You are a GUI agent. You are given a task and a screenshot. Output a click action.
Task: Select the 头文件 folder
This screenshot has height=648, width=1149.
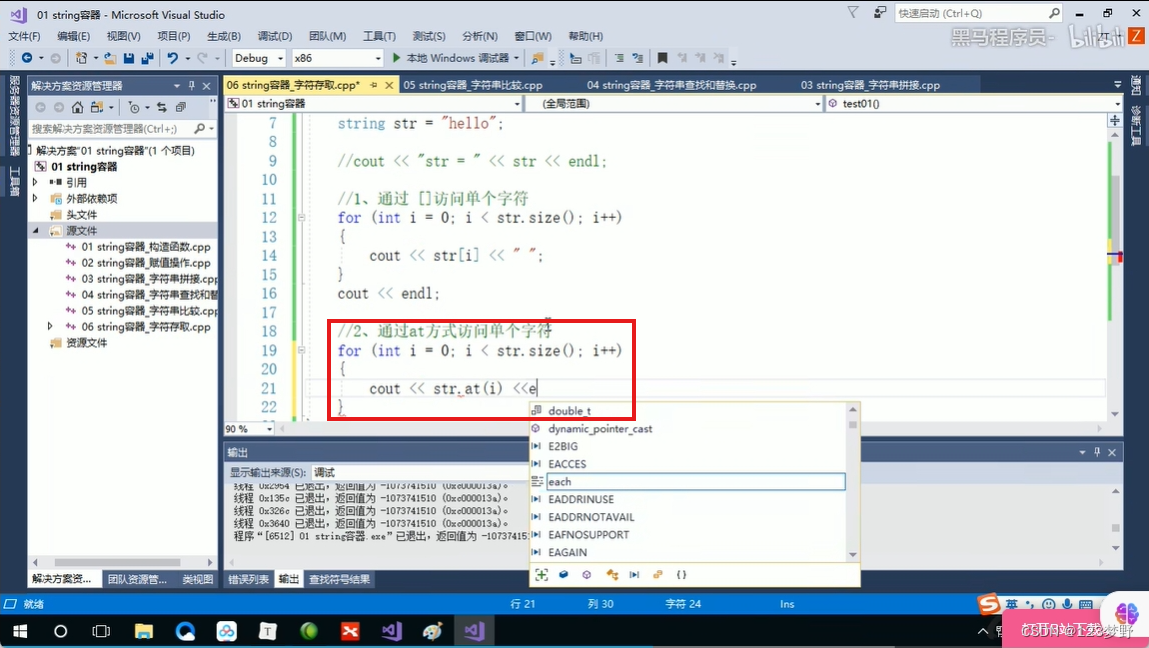[81, 214]
